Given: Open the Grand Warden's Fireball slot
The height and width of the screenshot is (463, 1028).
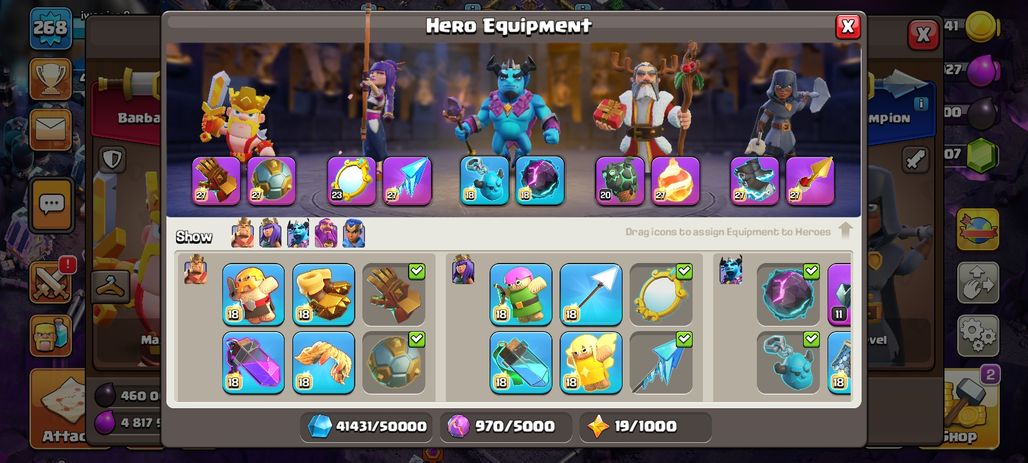Looking at the screenshot, I should point(675,181).
